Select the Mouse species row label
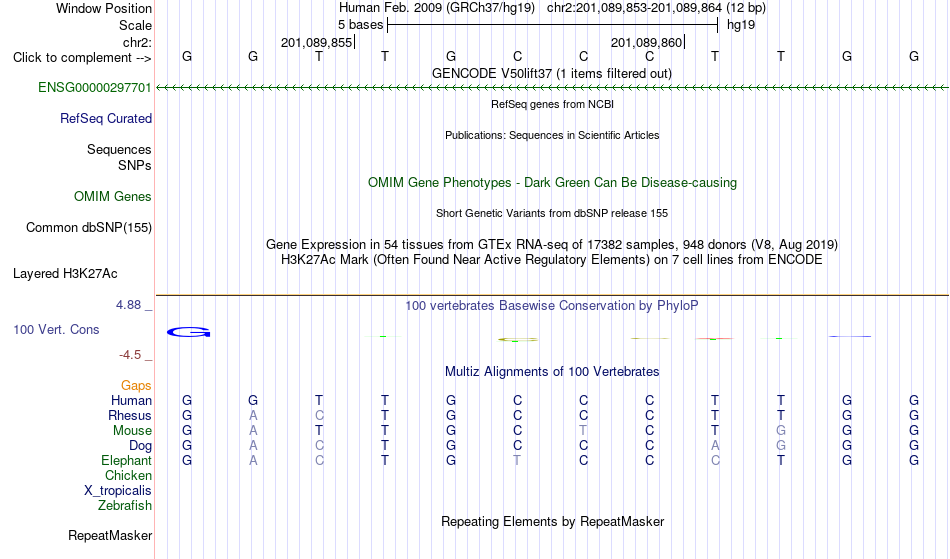Image resolution: width=950 pixels, height=559 pixels. tap(132, 431)
